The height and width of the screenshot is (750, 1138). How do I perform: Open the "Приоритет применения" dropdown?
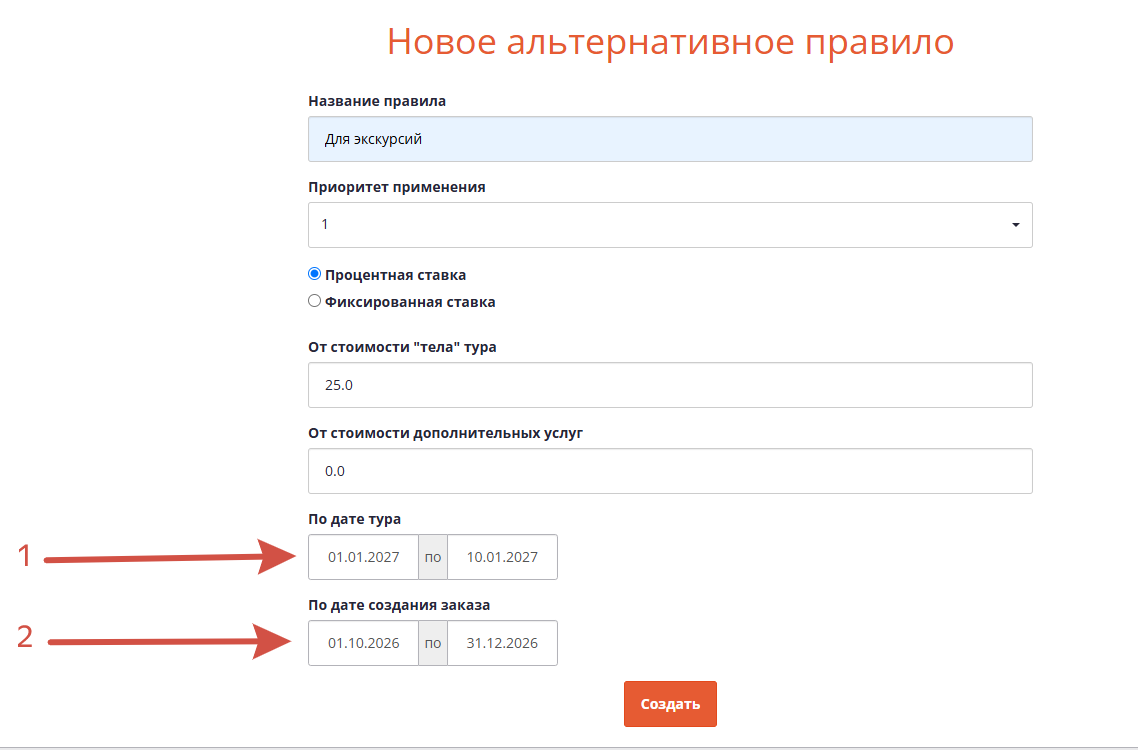click(670, 225)
